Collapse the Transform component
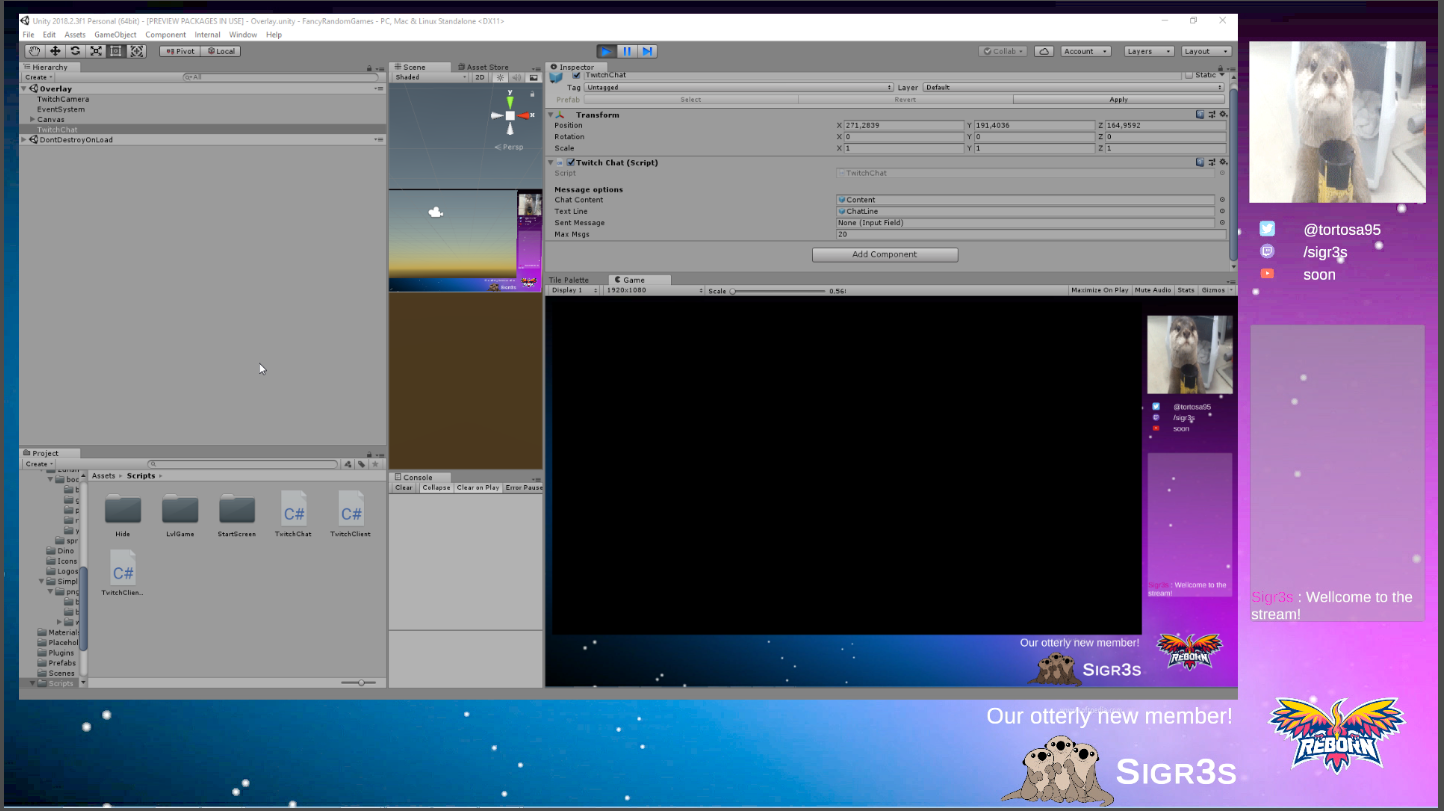Screen dimensions: 1444x811 coord(551,115)
